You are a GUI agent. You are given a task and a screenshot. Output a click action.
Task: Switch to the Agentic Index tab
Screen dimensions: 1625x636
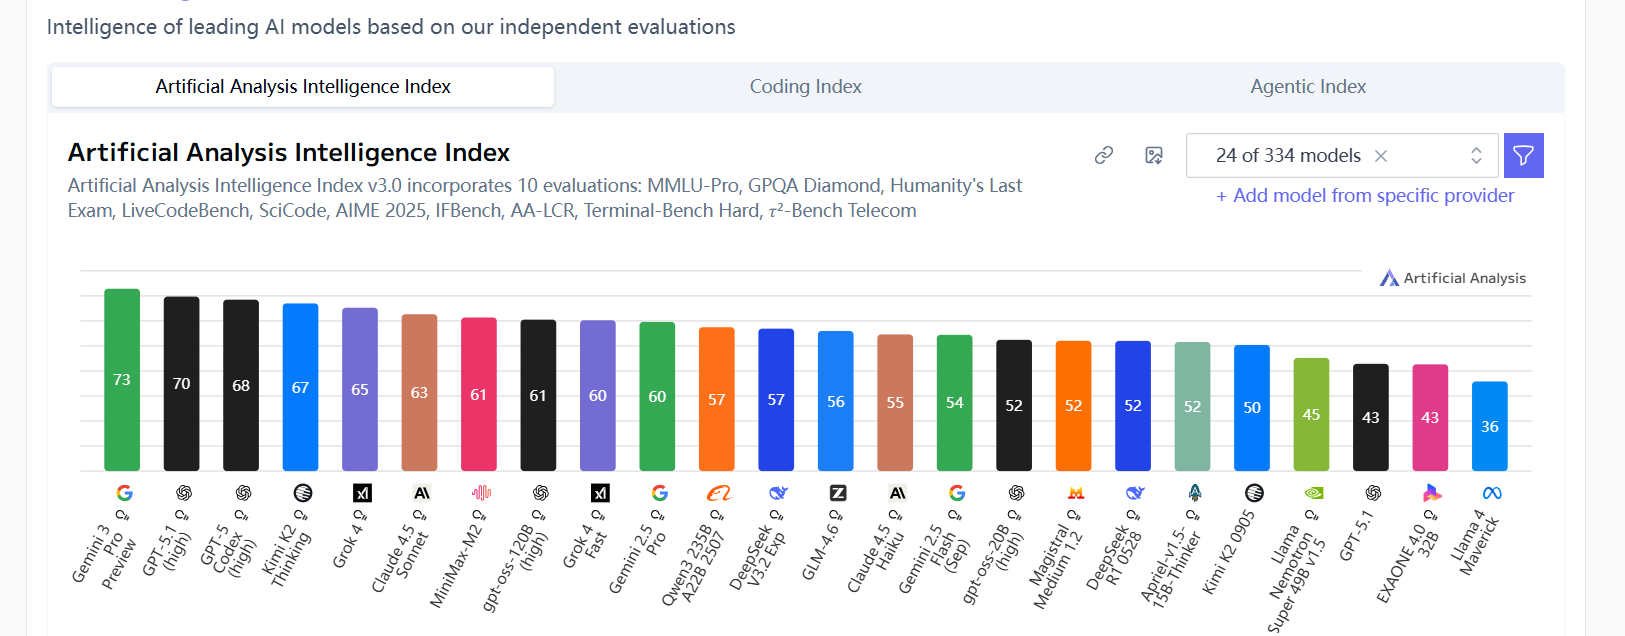[1308, 87]
